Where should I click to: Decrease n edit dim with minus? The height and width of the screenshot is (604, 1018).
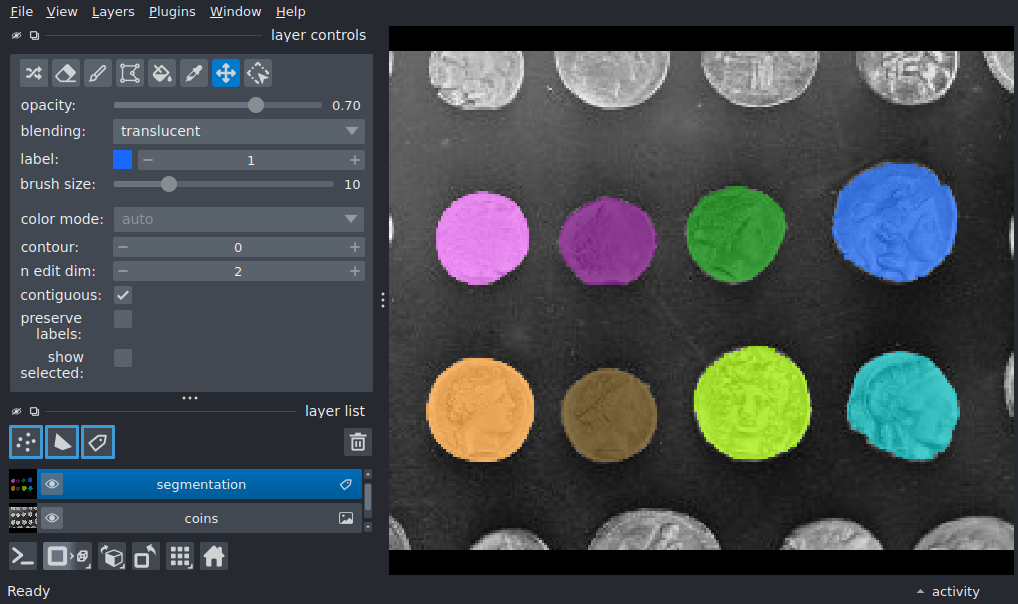[x=123, y=271]
